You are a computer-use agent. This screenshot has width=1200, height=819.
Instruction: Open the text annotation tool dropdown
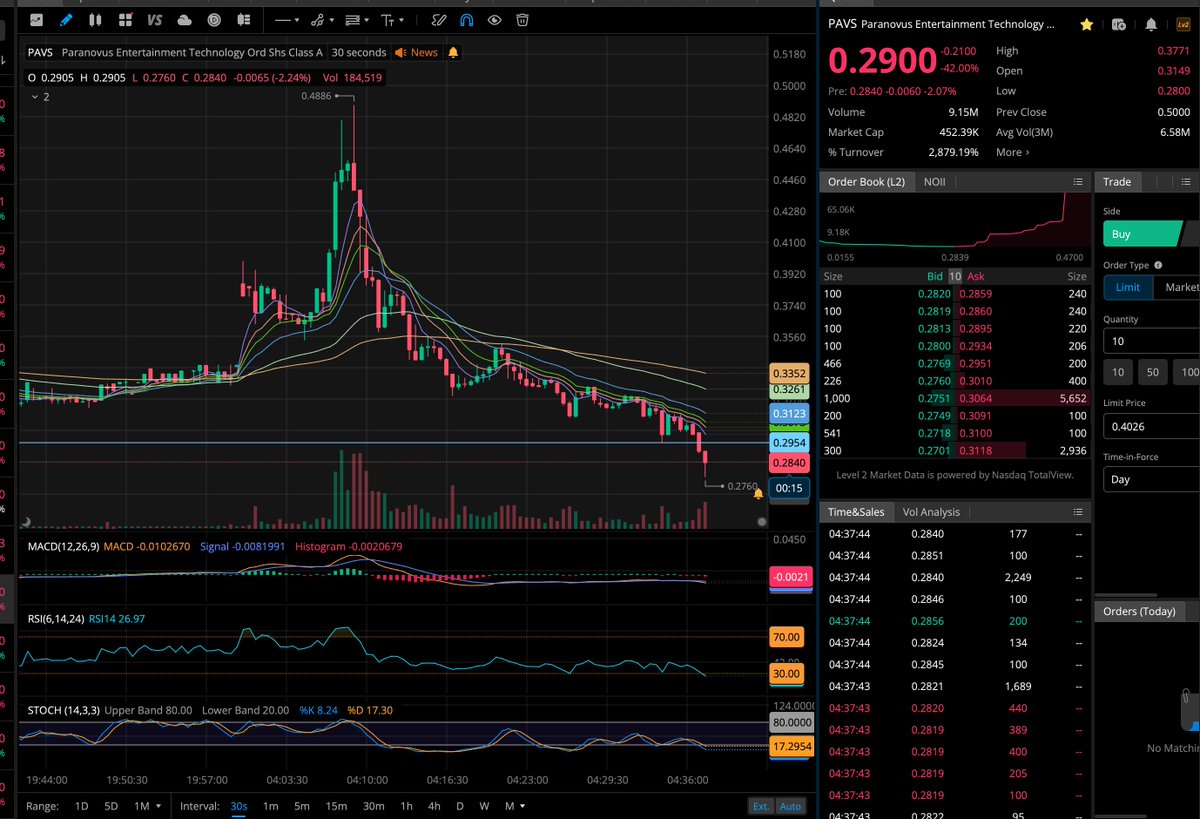pyautogui.click(x=392, y=19)
